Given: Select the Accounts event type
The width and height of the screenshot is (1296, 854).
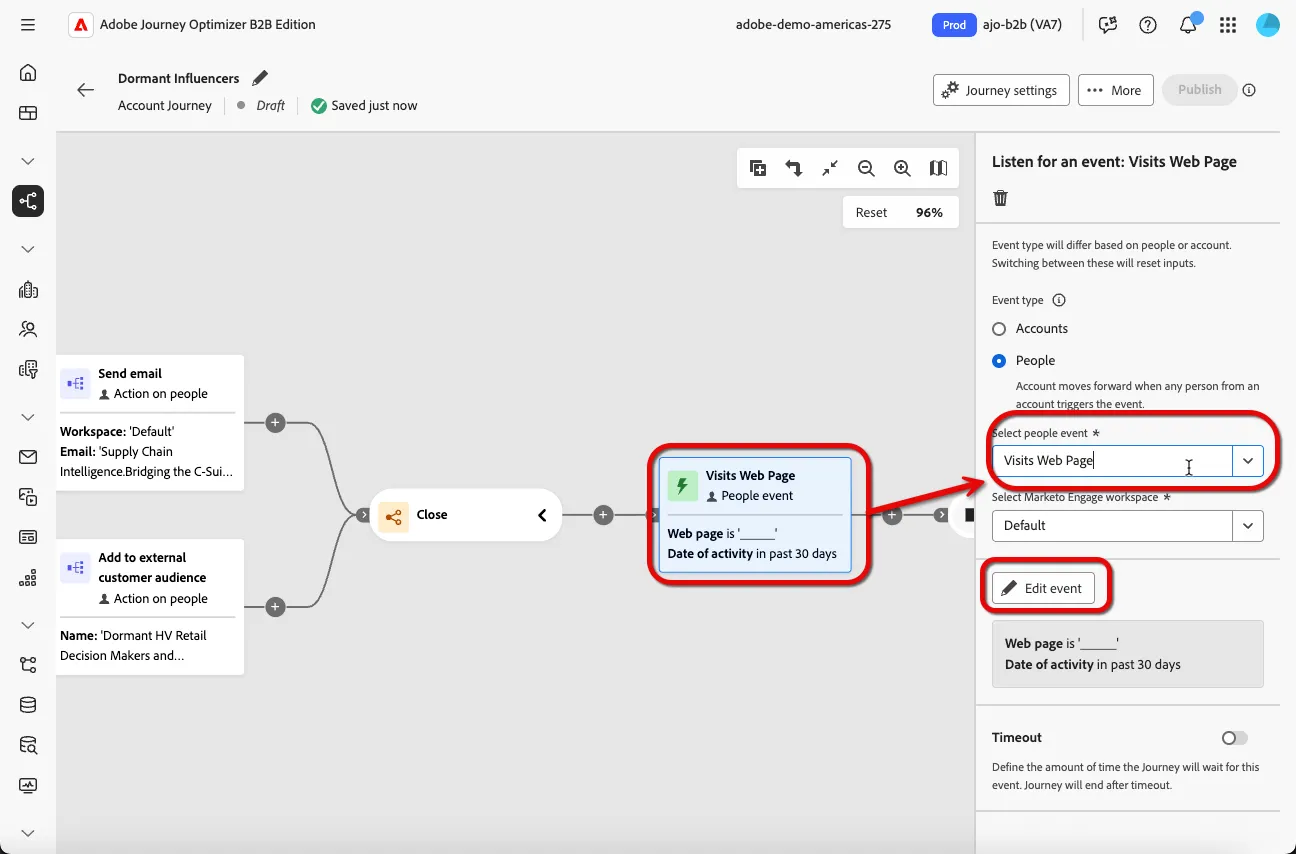Looking at the screenshot, I should (999, 329).
